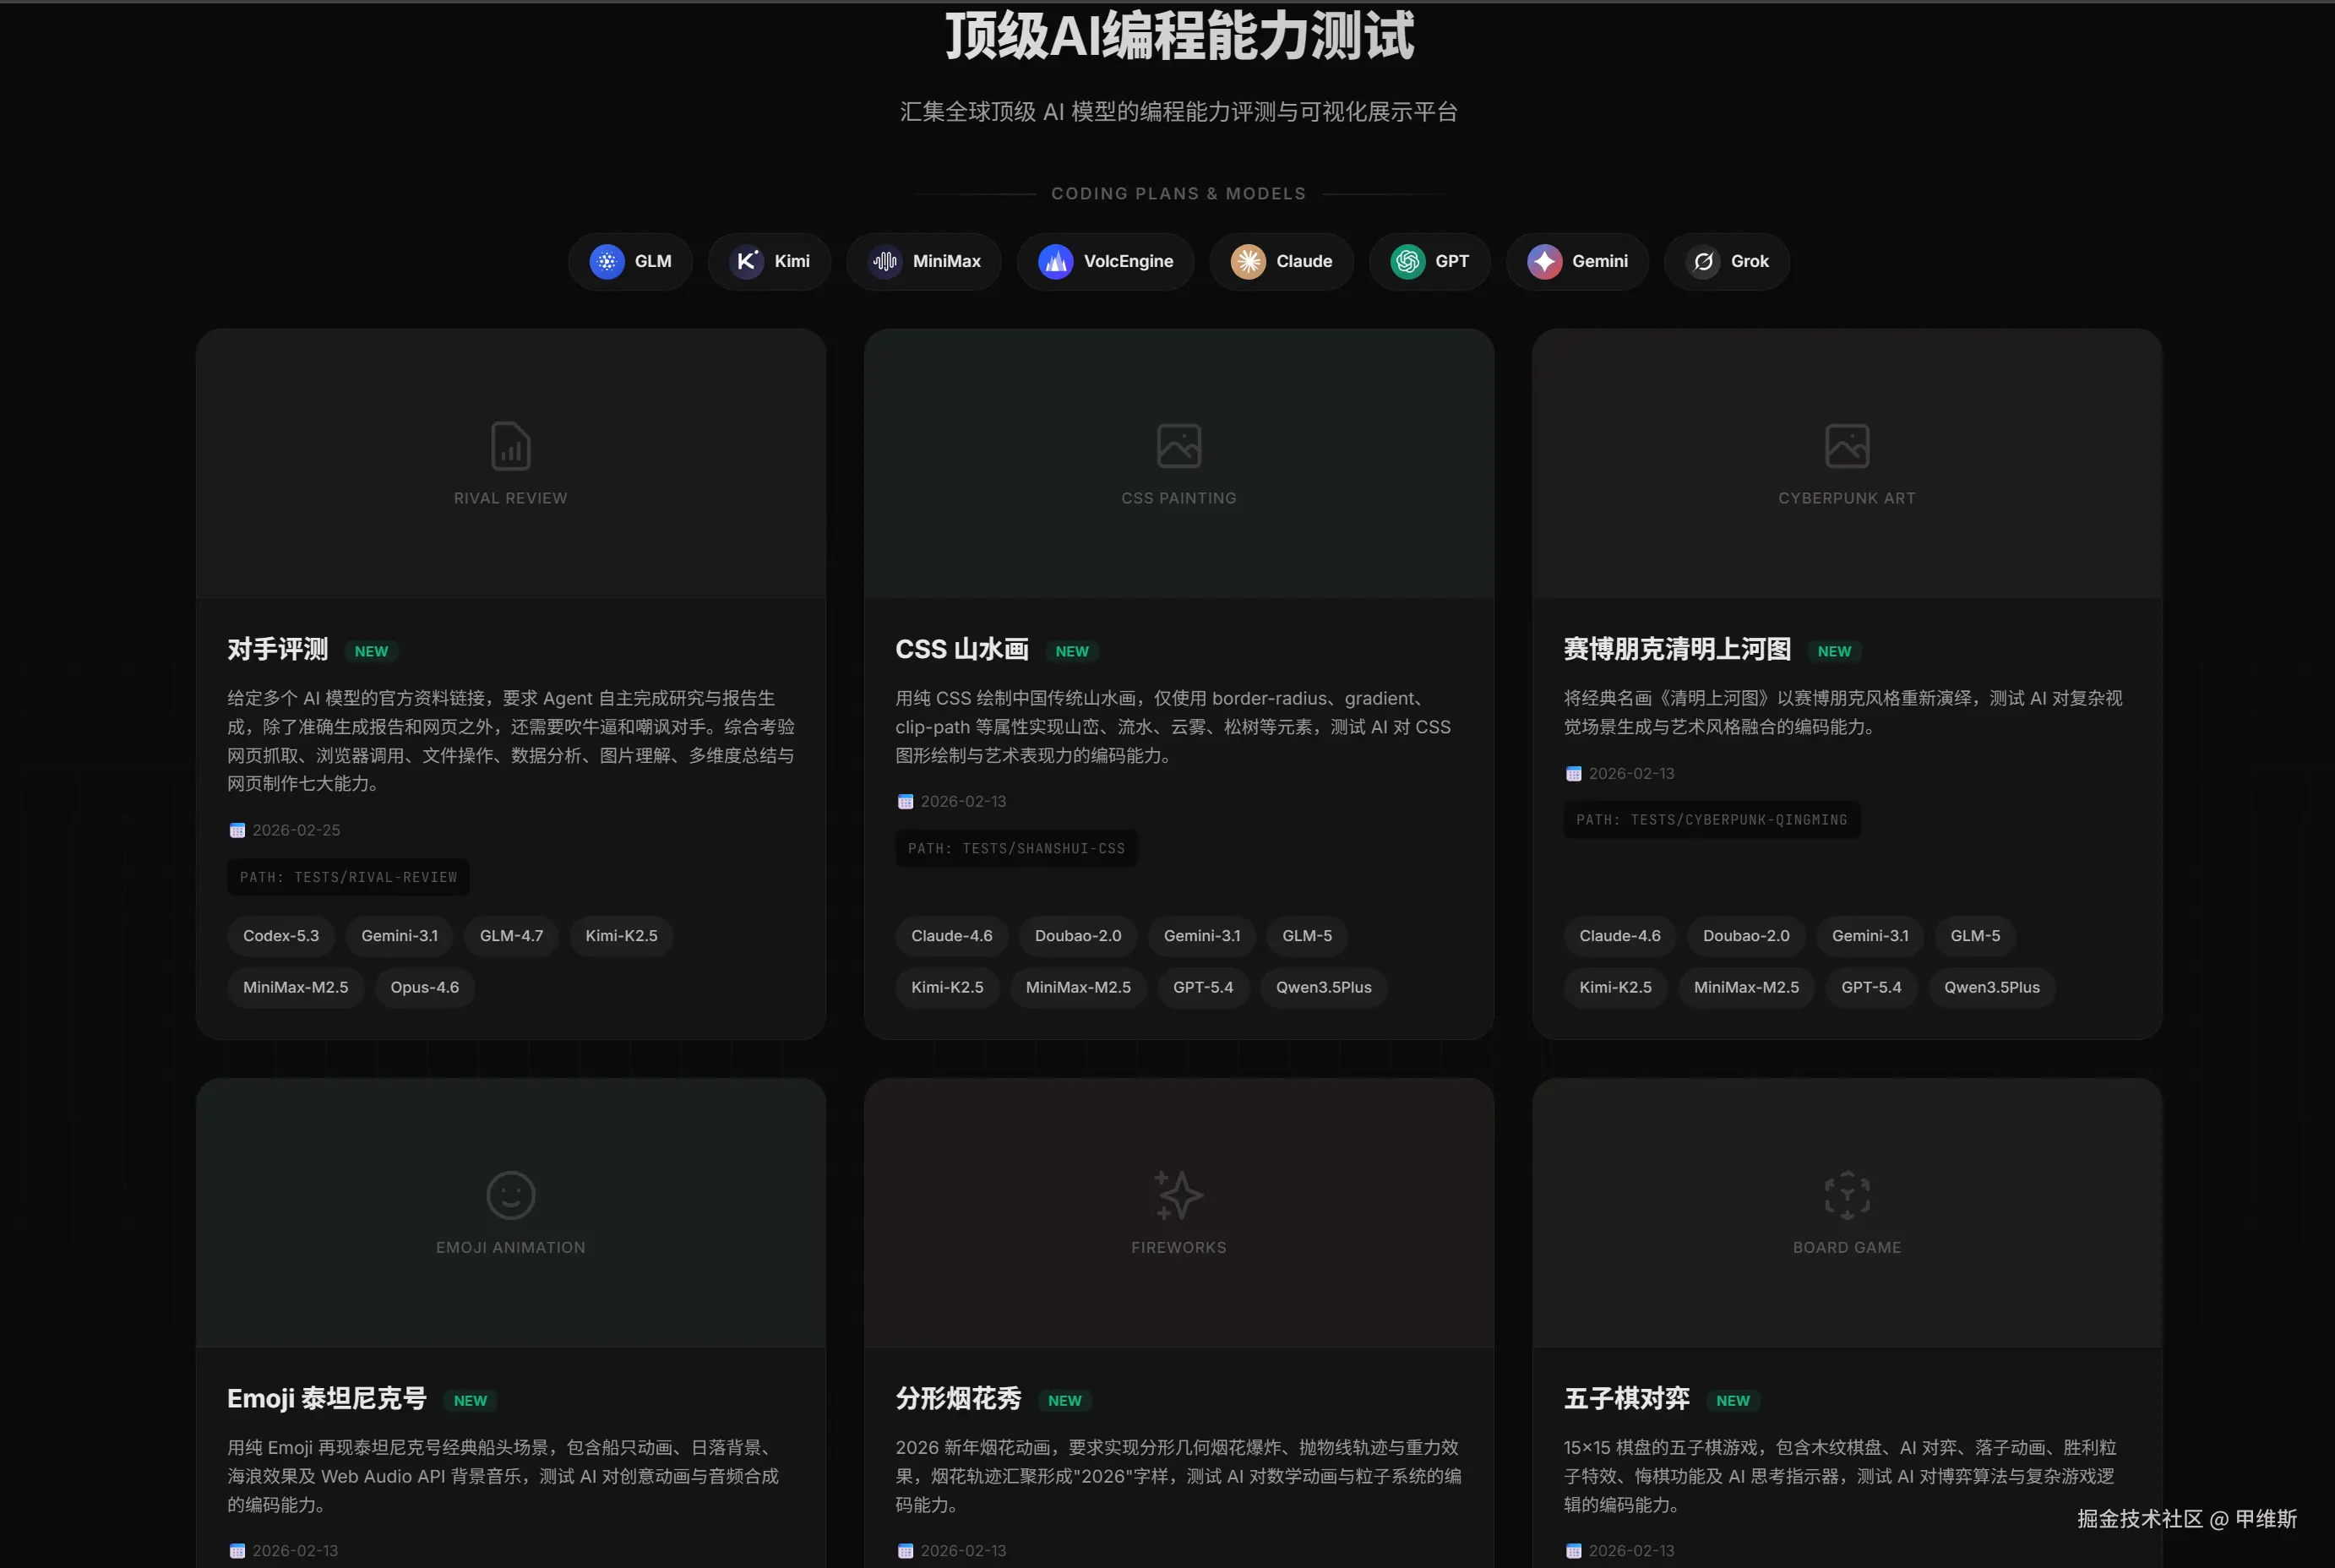Open the 五子棋对弈 test title
The height and width of the screenshot is (1568, 2335).
tap(1626, 1398)
